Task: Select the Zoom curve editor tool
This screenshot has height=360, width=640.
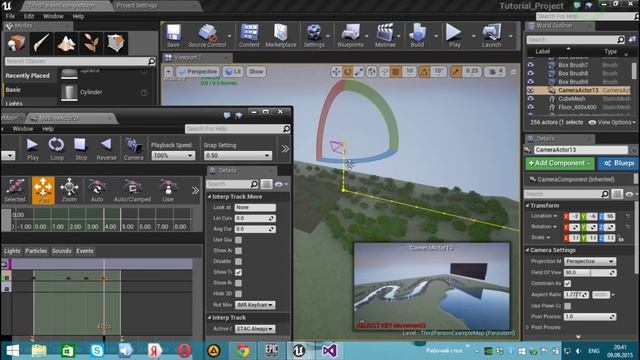Action: (69, 190)
